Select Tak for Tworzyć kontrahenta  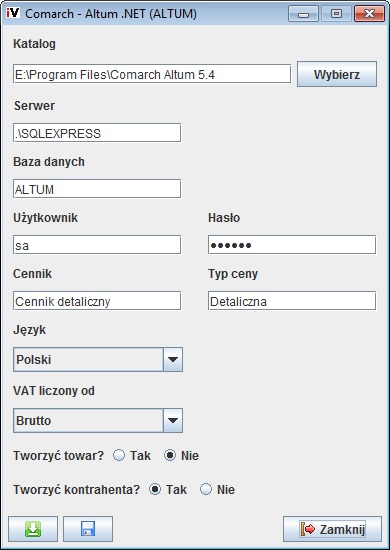click(x=155, y=489)
